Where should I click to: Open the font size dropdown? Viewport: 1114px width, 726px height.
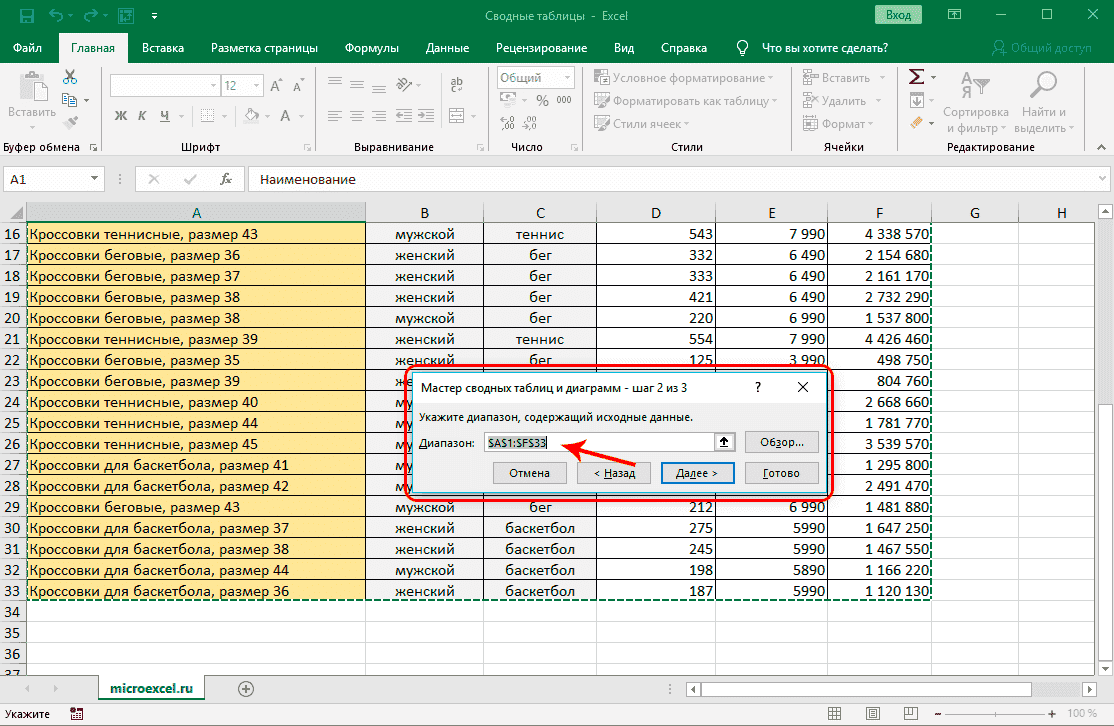click(258, 86)
